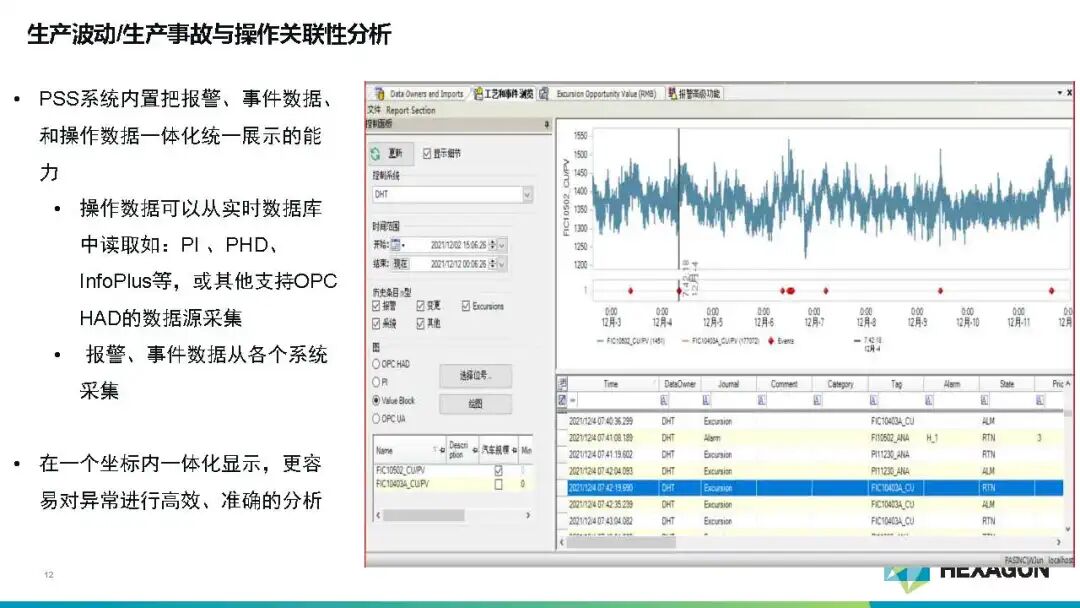Select the active second tab in the strip
The width and height of the screenshot is (1080, 608).
click(503, 94)
